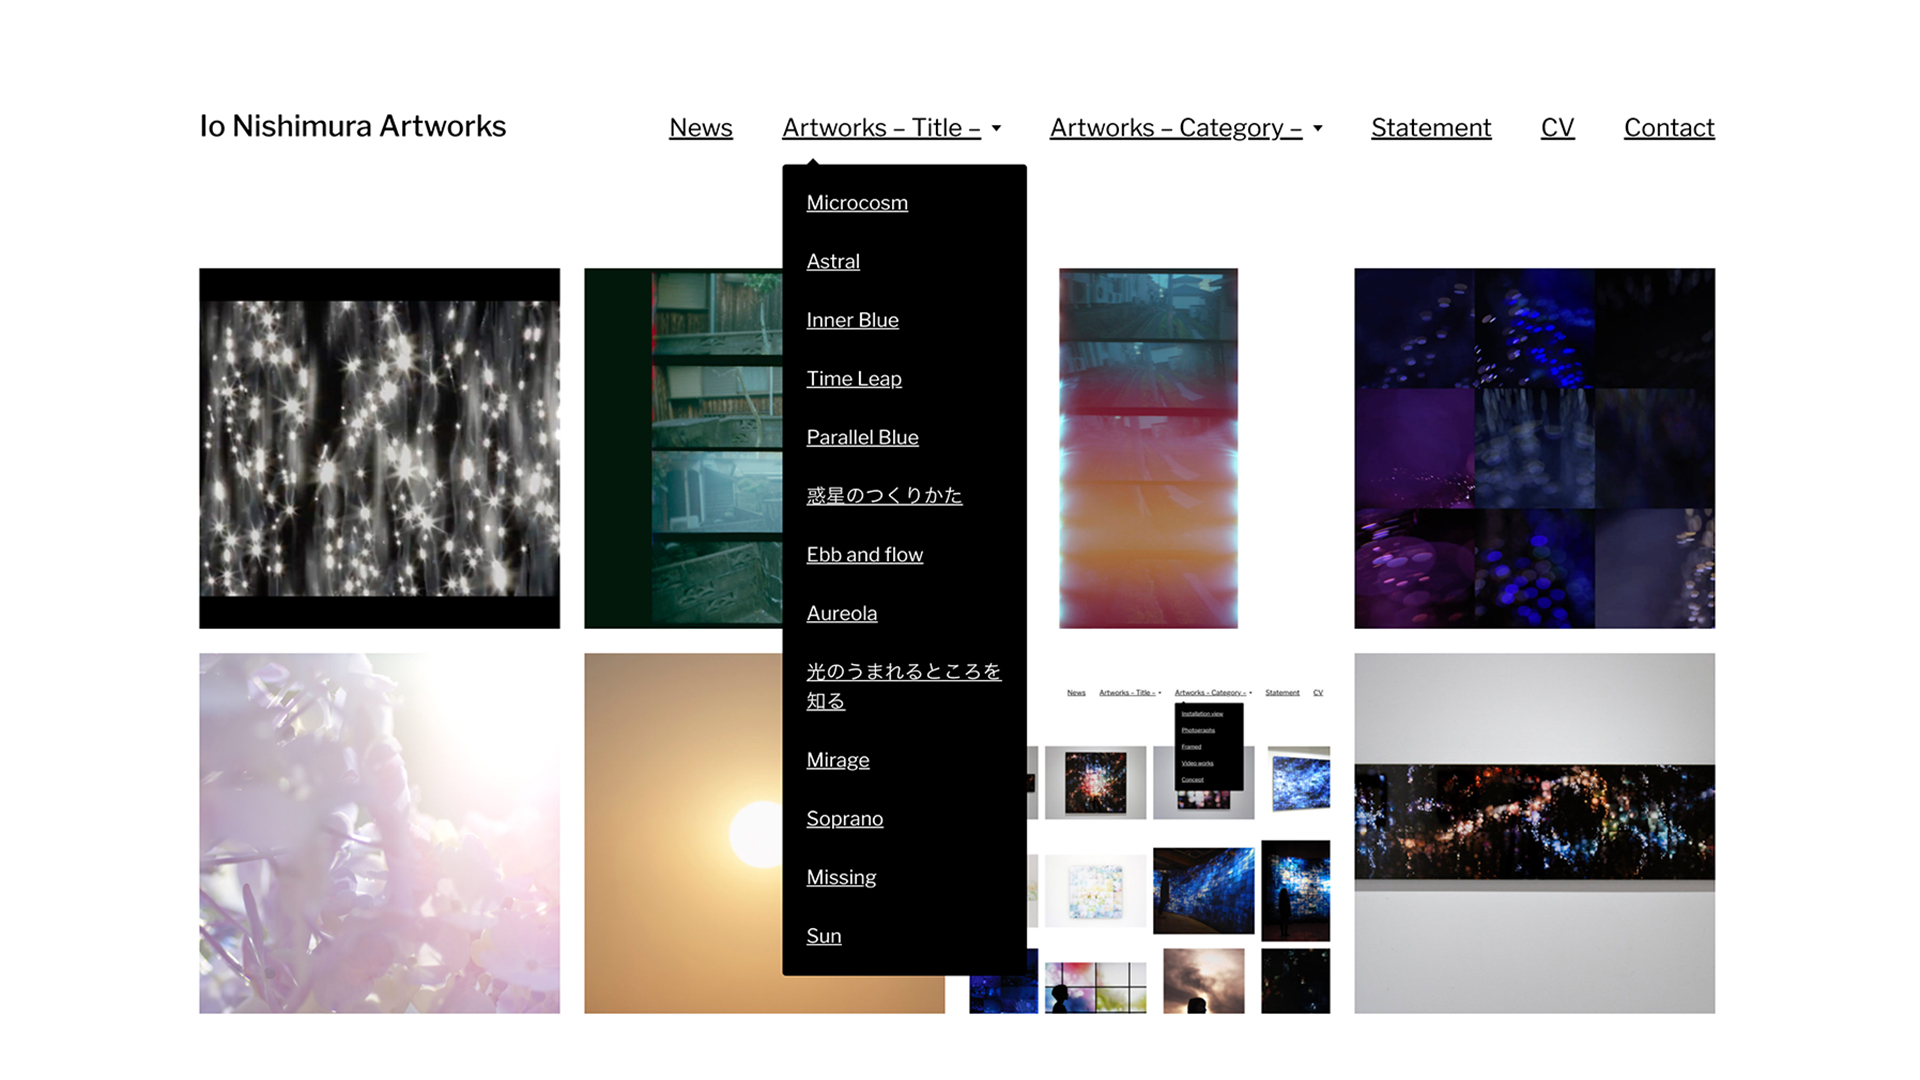This screenshot has height=1080, width=1920.
Task: Expand the Artworks – Category – dropdown arrow
Action: point(1317,128)
